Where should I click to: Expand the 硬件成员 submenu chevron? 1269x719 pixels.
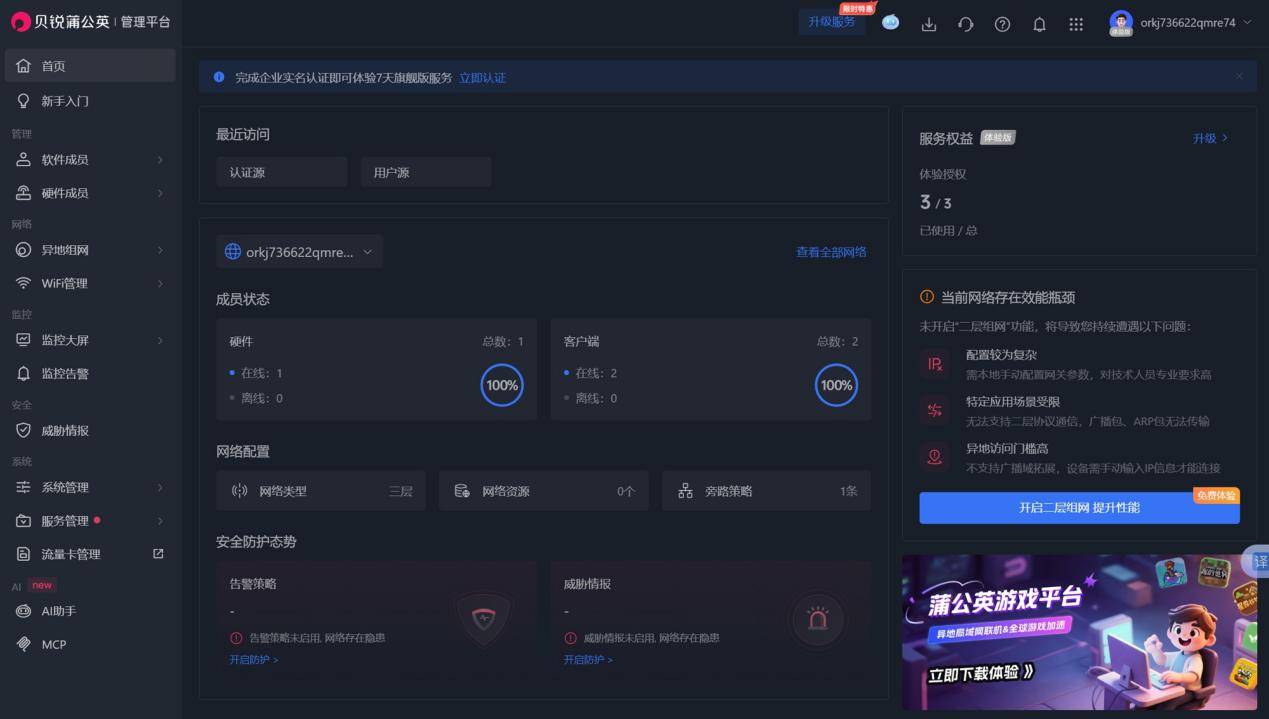(160, 193)
